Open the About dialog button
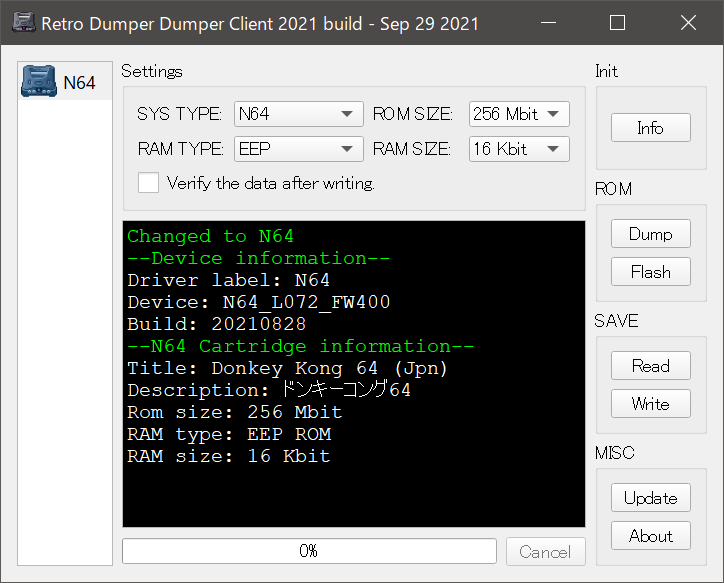The width and height of the screenshot is (724, 583). coord(651,535)
